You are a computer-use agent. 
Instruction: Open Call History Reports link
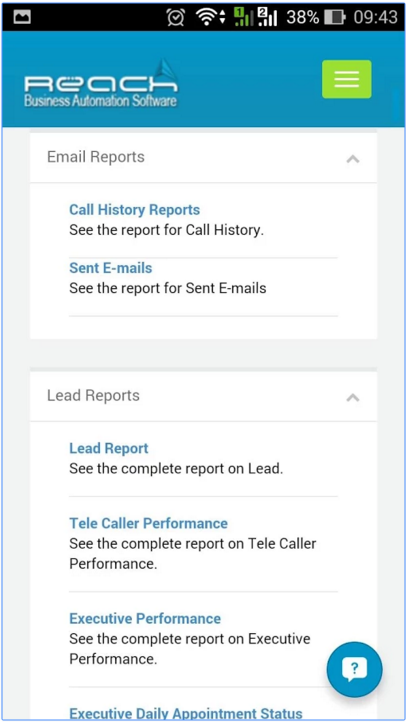[x=134, y=210]
